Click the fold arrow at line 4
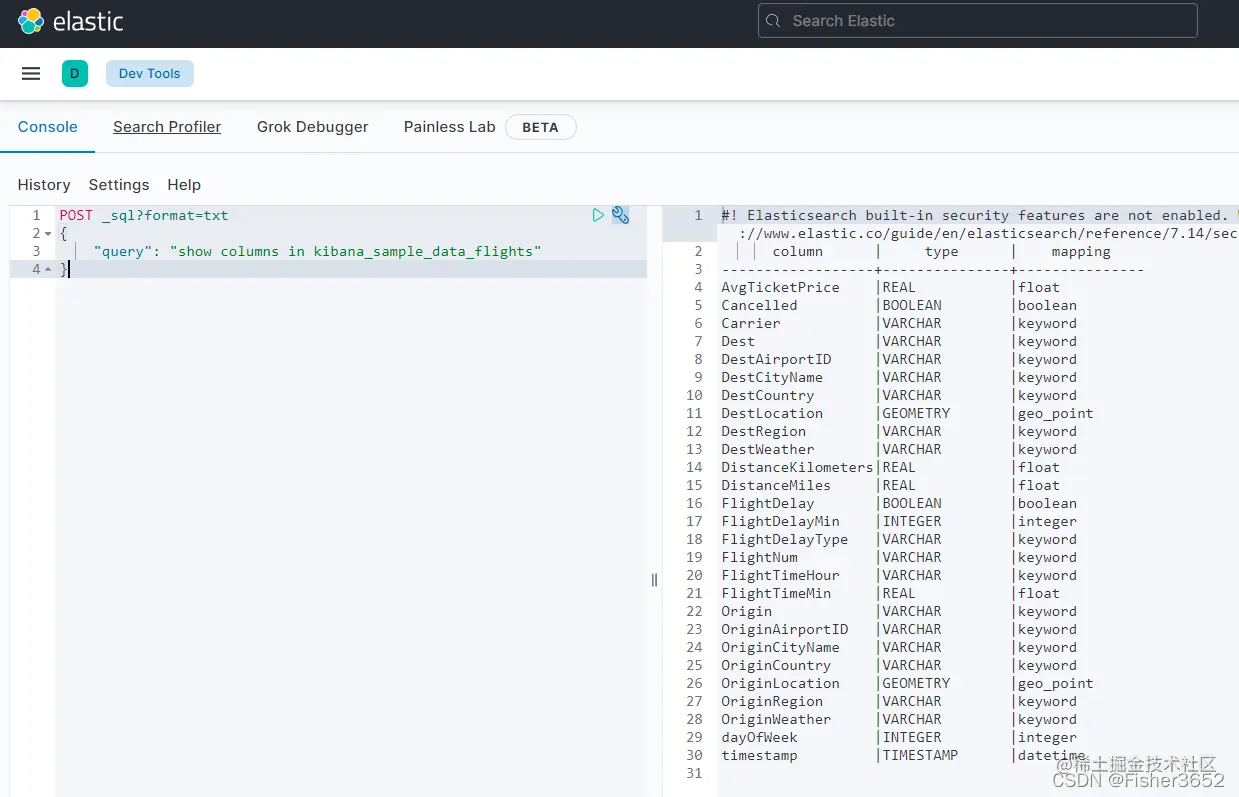Screen dimensions: 1239x797 48,270
